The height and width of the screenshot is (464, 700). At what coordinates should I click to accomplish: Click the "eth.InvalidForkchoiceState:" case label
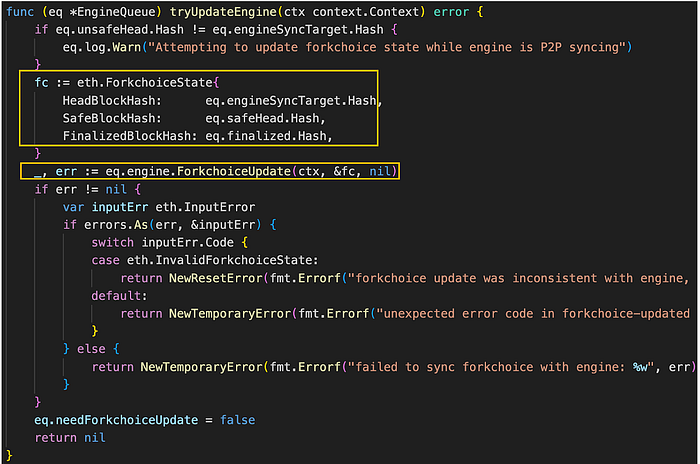223,260
